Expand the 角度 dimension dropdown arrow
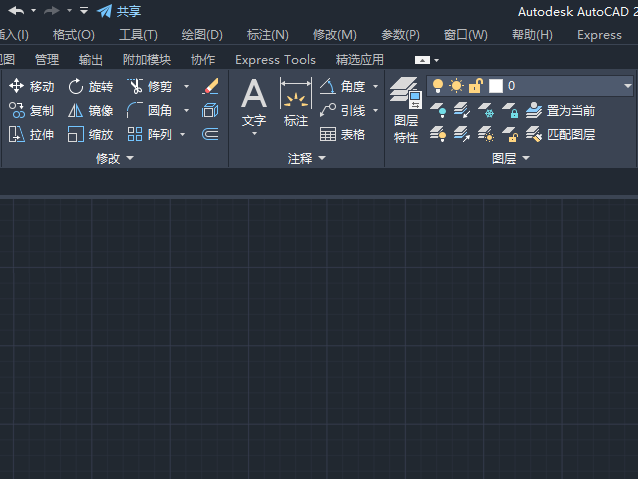Viewport: 638px width, 479px height. [x=376, y=86]
